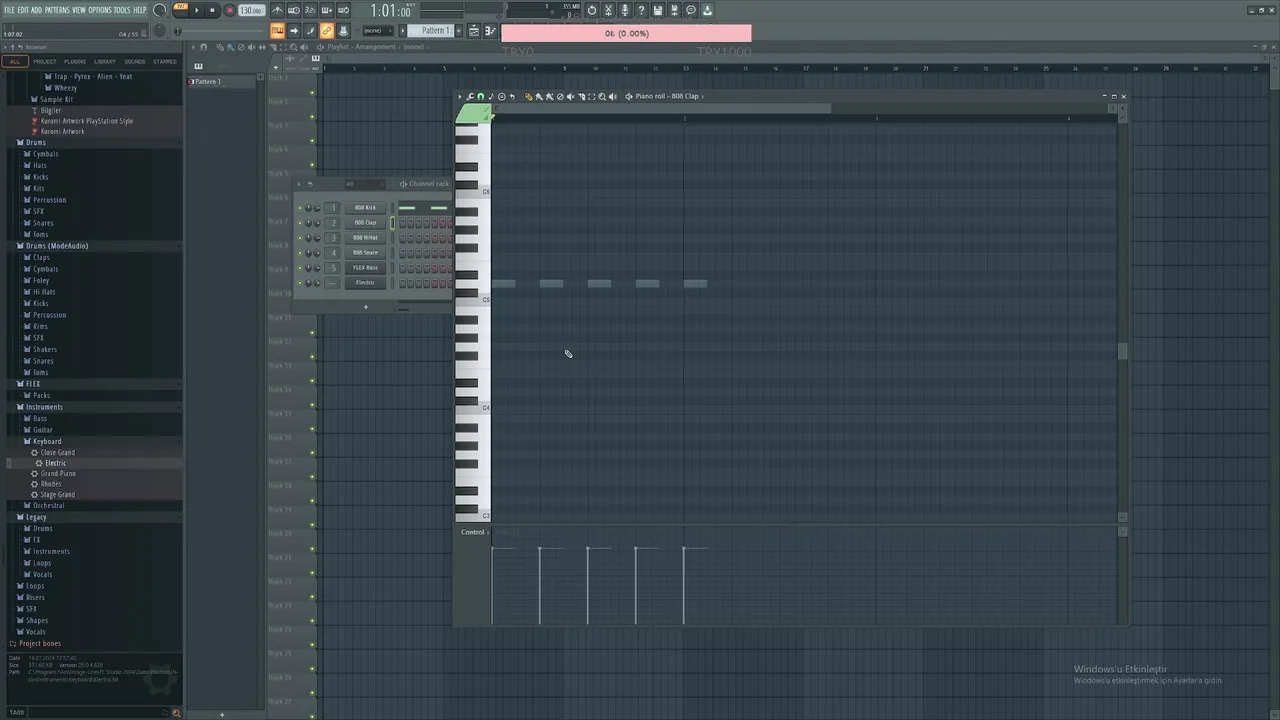Click the Electric preset in browser

point(56,463)
